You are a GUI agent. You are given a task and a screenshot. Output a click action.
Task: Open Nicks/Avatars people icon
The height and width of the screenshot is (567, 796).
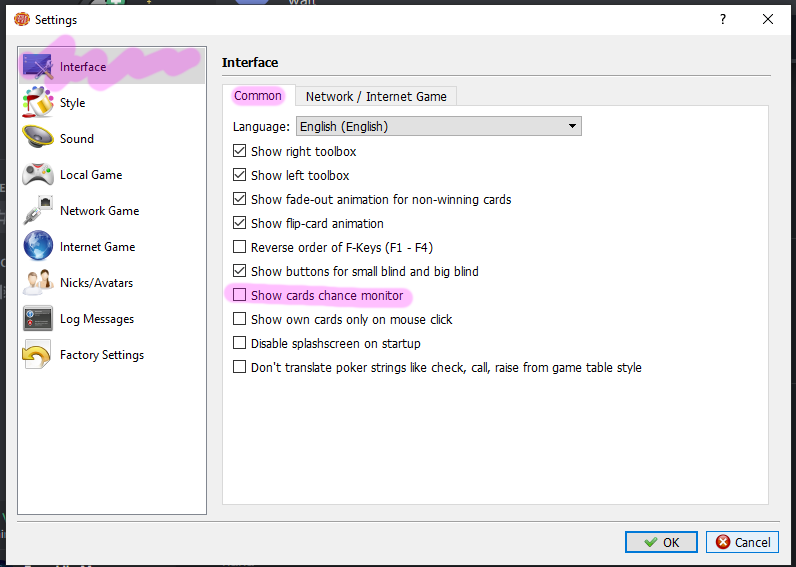point(39,283)
